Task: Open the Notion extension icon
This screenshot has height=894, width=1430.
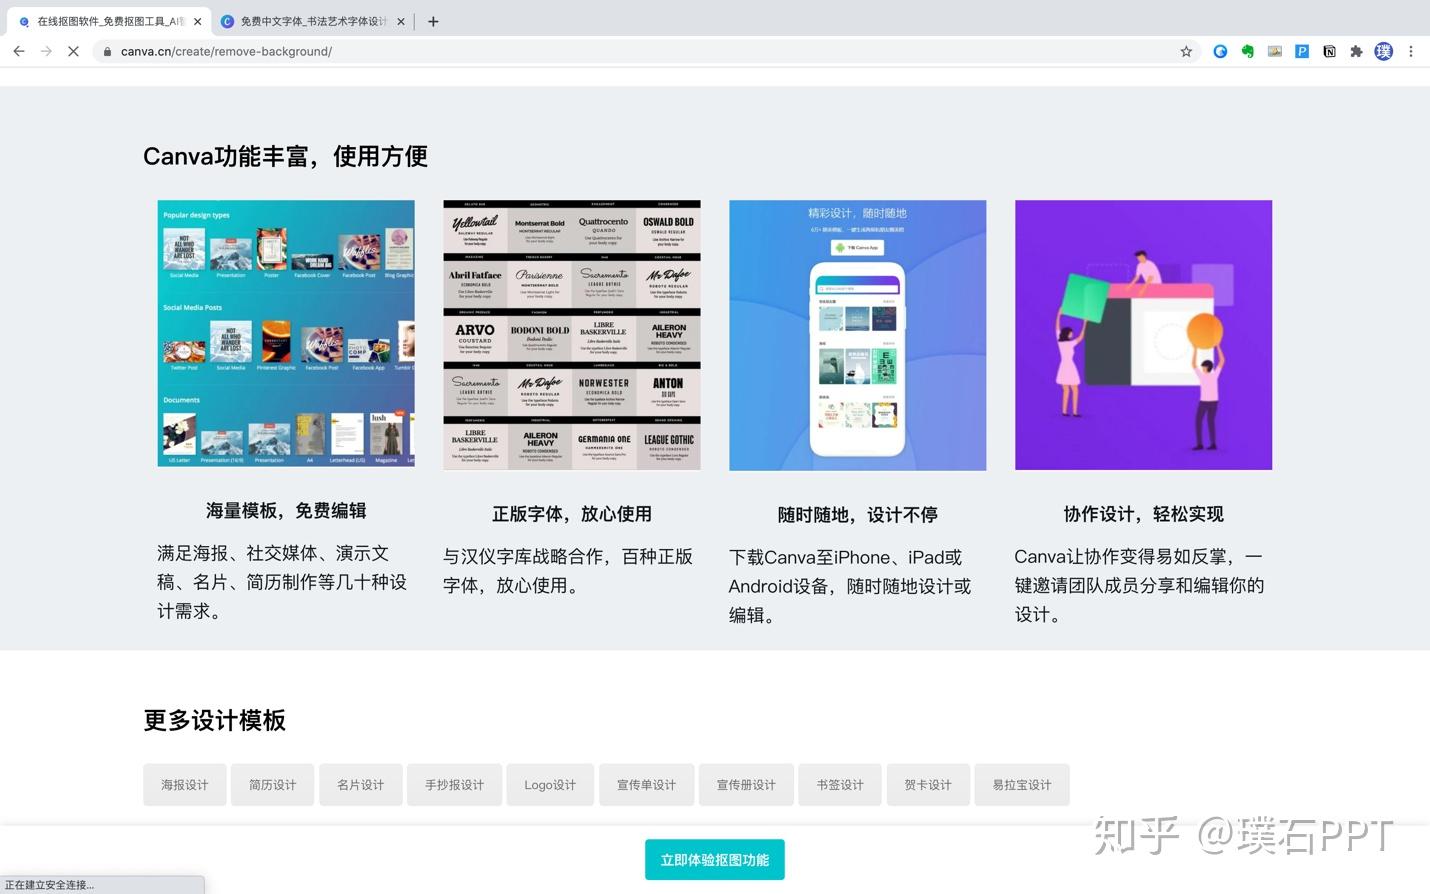Action: pyautogui.click(x=1329, y=51)
